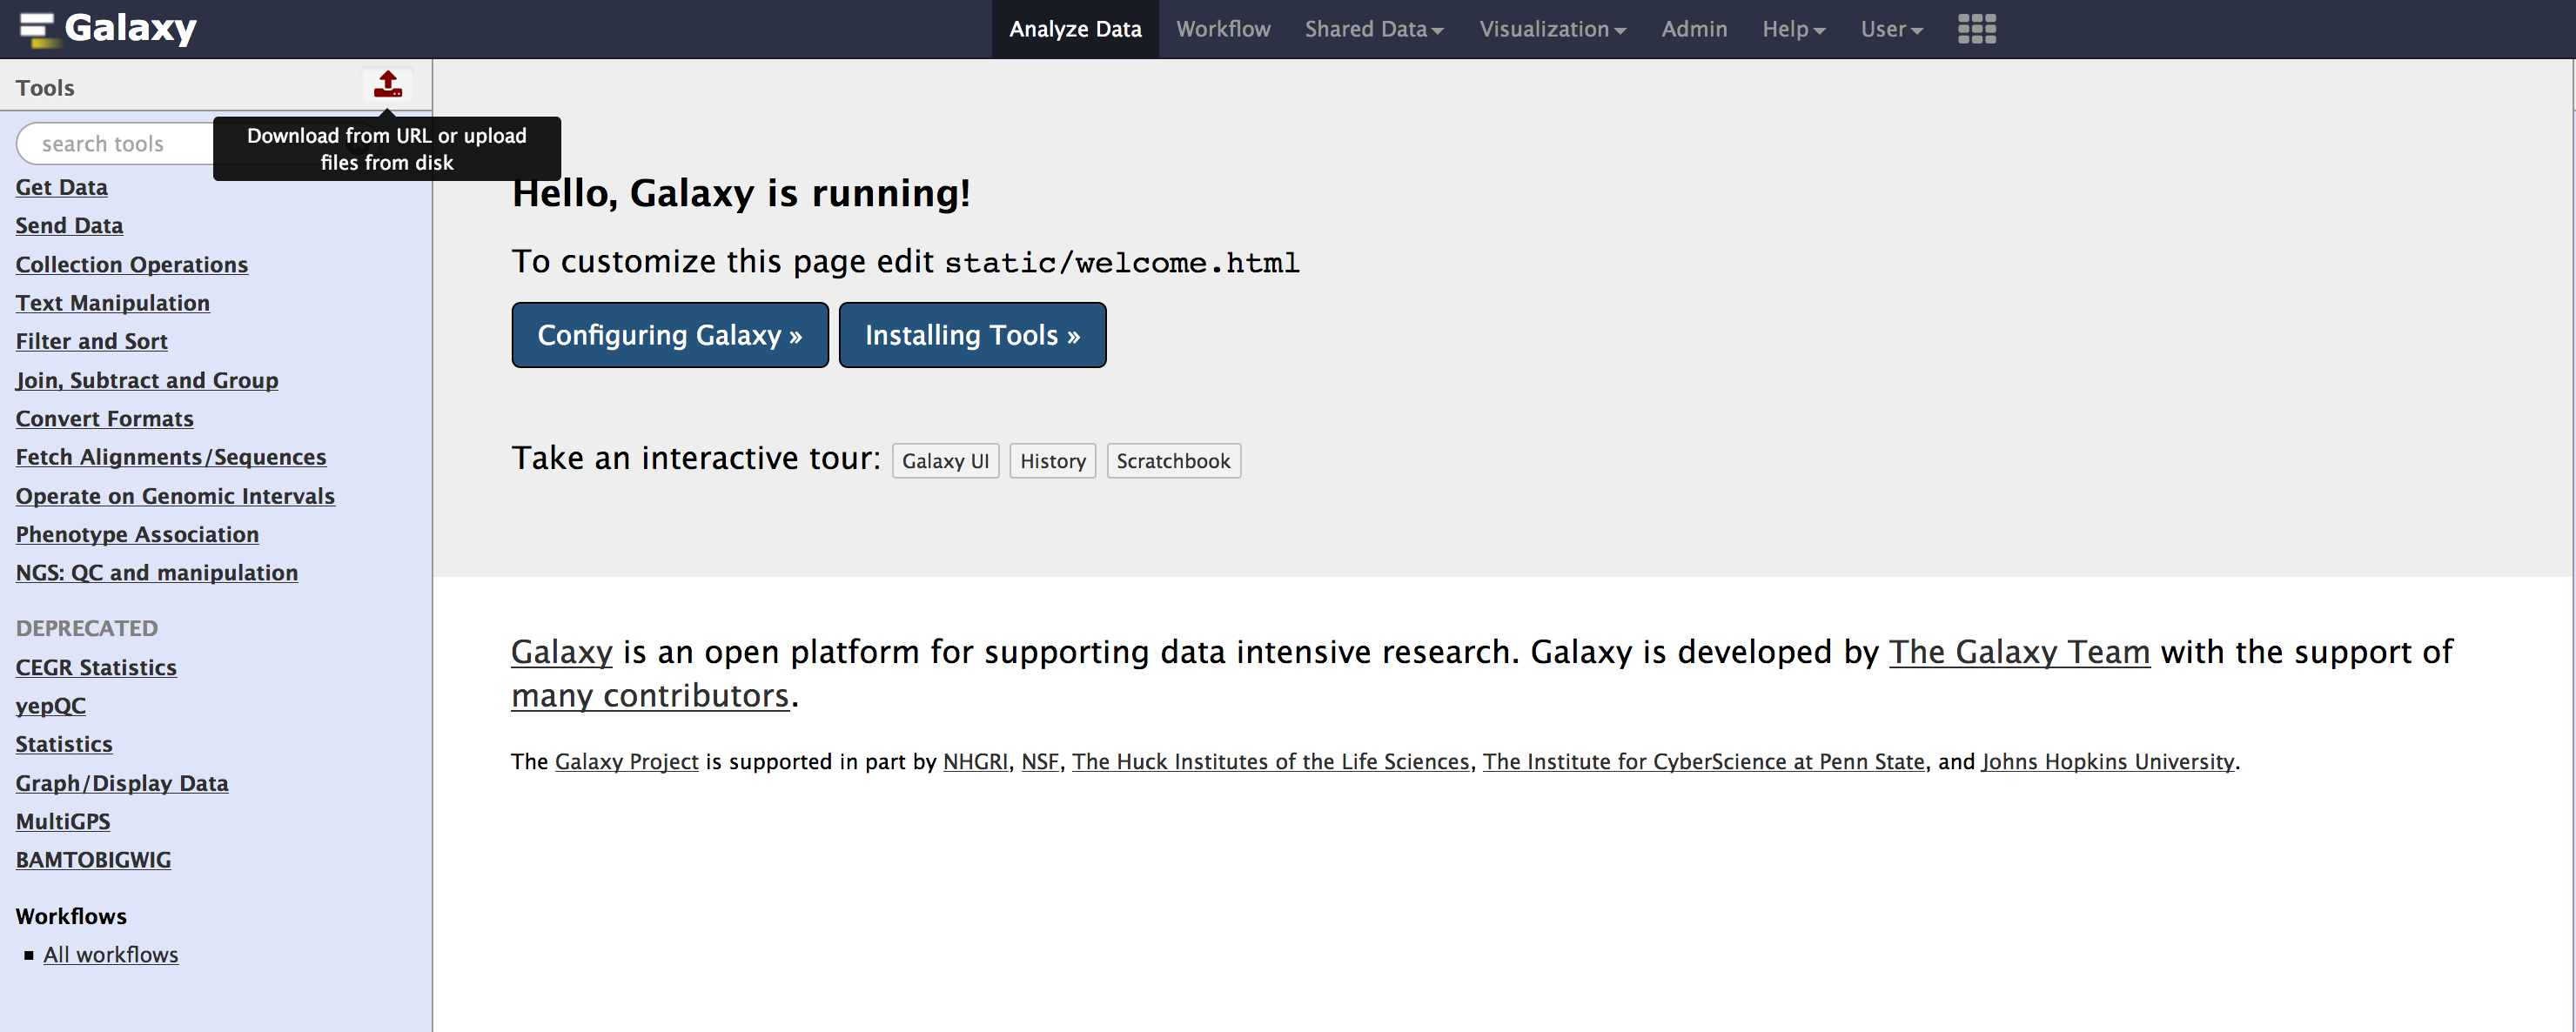Image resolution: width=2576 pixels, height=1032 pixels.
Task: Start the Galaxy UI interactive tour
Action: tap(944, 461)
